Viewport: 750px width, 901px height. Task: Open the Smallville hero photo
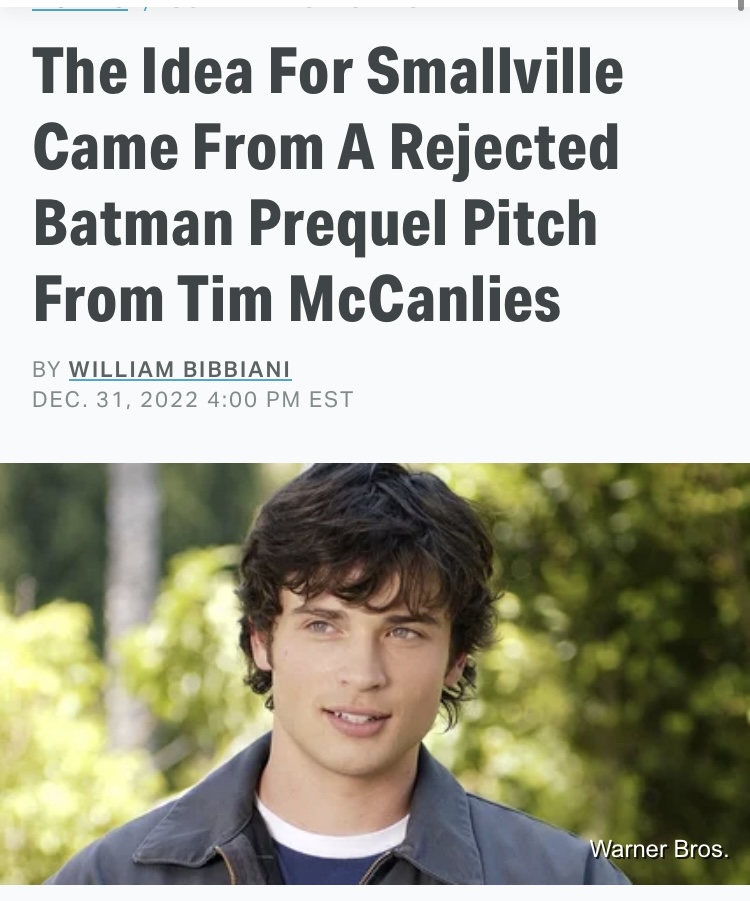375,673
